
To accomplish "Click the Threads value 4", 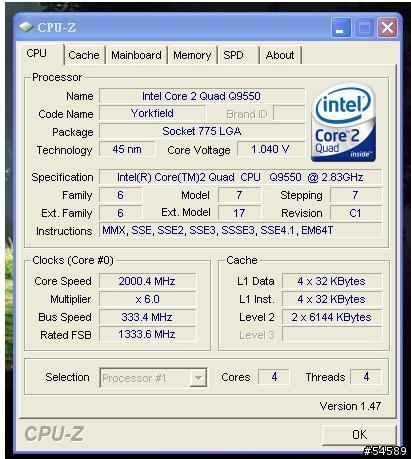I will point(366,377).
